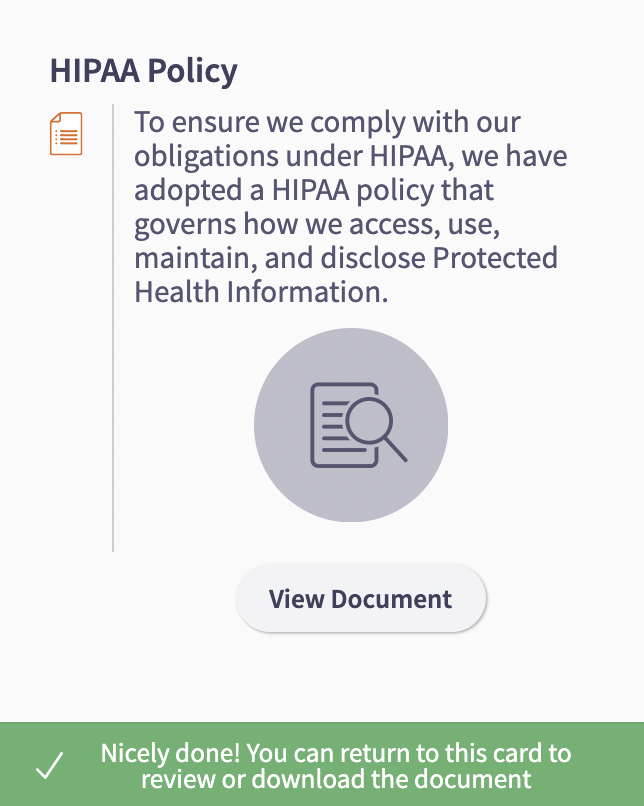Click the 'Health Information.' text line
Screen dimensions: 644x806
tap(259, 292)
